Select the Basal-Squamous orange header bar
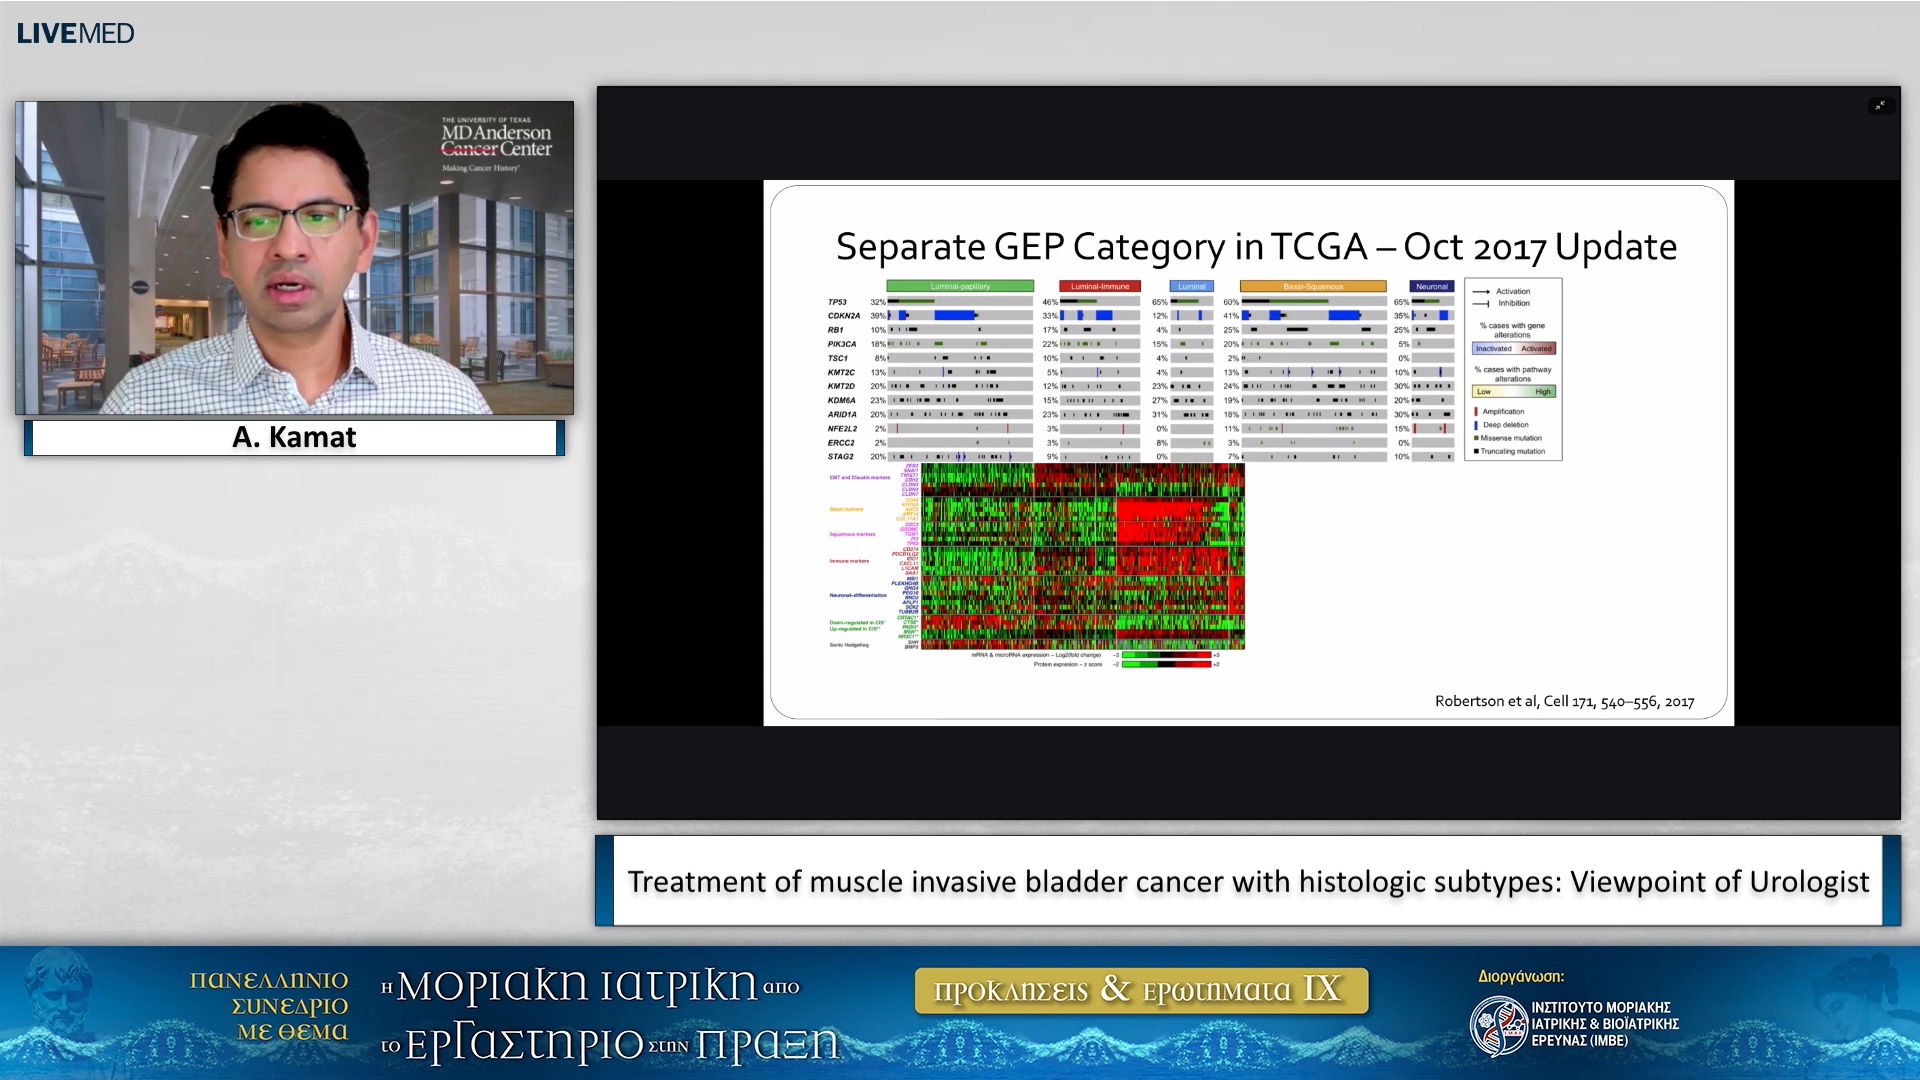Screen dimensions: 1920x1080 pyautogui.click(x=1312, y=286)
